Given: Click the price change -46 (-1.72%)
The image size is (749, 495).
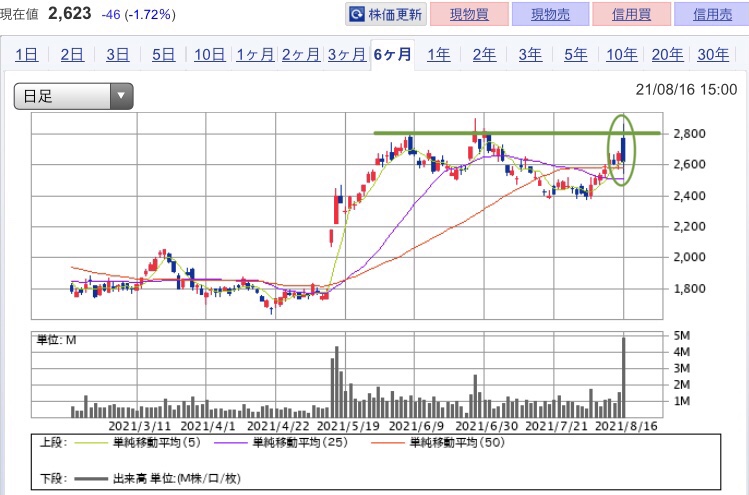Looking at the screenshot, I should pyautogui.click(x=139, y=15).
